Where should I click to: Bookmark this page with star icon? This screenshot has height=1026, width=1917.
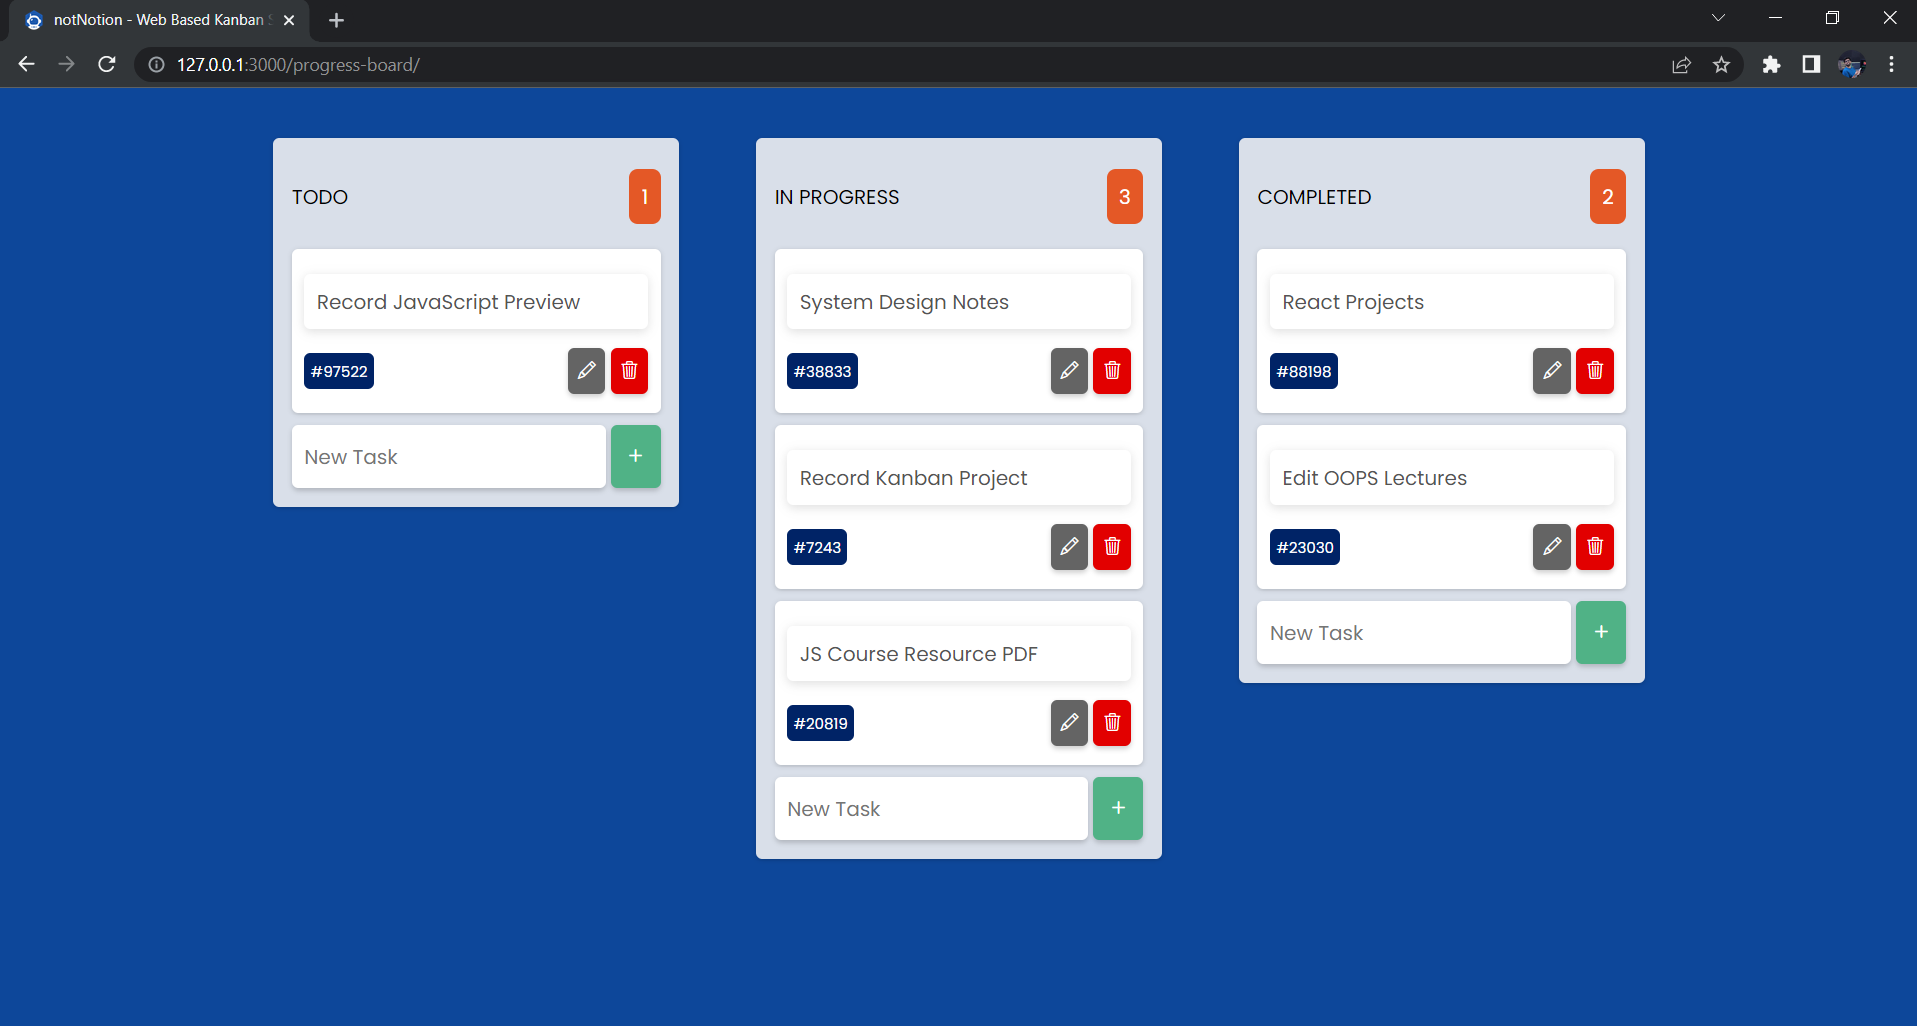[1721, 65]
